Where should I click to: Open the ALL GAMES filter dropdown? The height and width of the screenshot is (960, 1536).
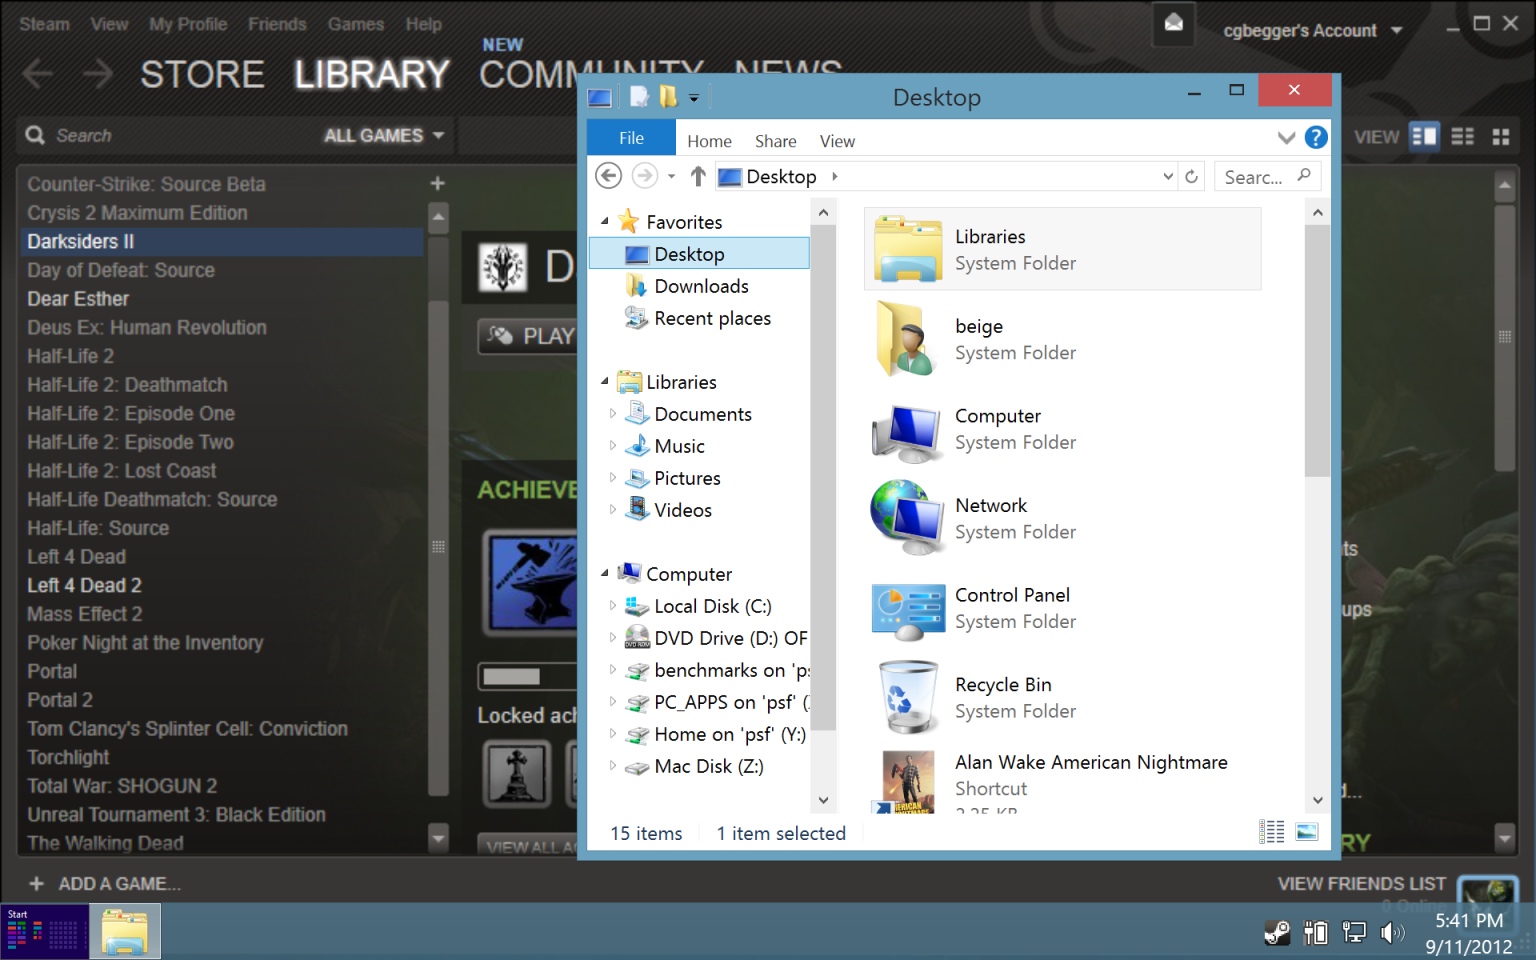(x=383, y=135)
